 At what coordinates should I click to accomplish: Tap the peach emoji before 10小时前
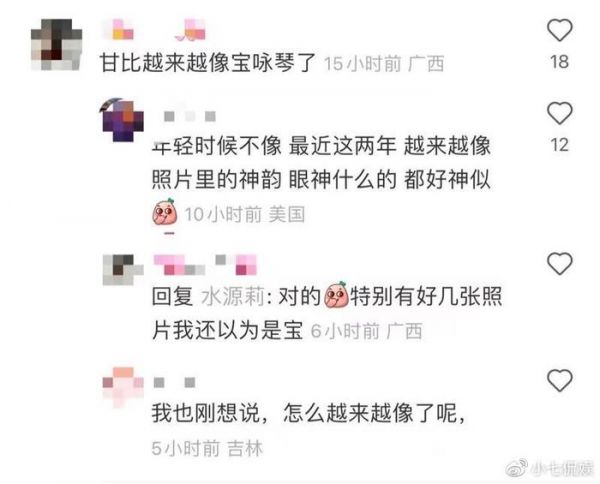(165, 212)
